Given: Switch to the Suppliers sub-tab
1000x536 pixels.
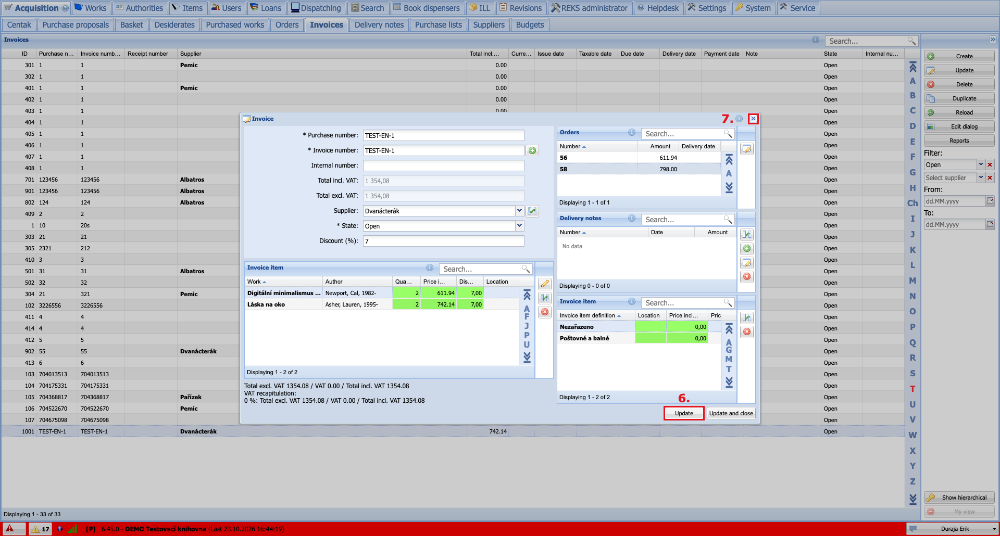Looking at the screenshot, I should [489, 25].
